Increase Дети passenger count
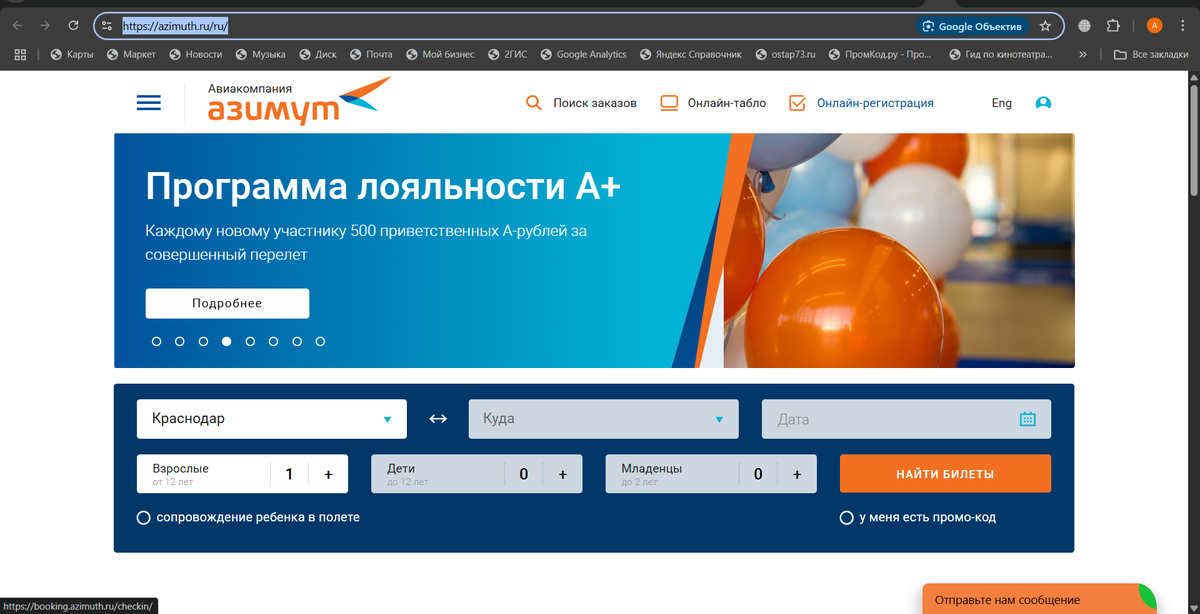This screenshot has width=1200, height=614. point(562,474)
